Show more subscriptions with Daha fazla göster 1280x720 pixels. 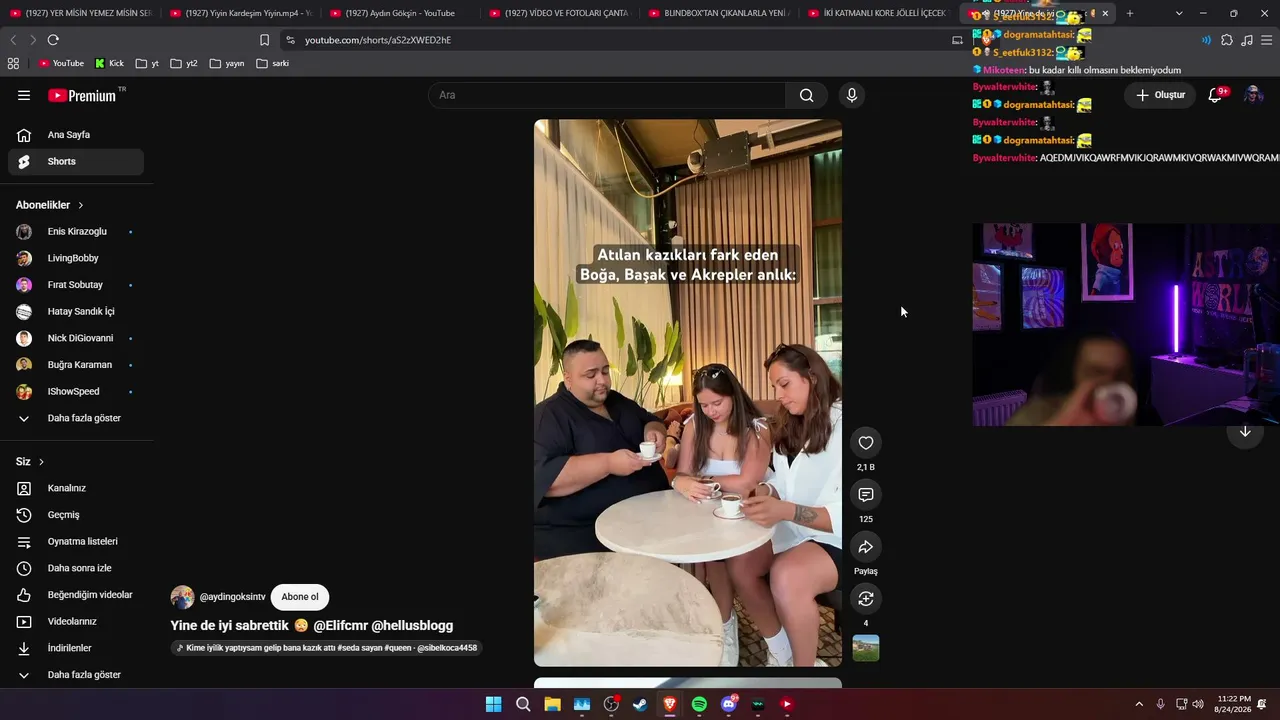click(x=76, y=418)
